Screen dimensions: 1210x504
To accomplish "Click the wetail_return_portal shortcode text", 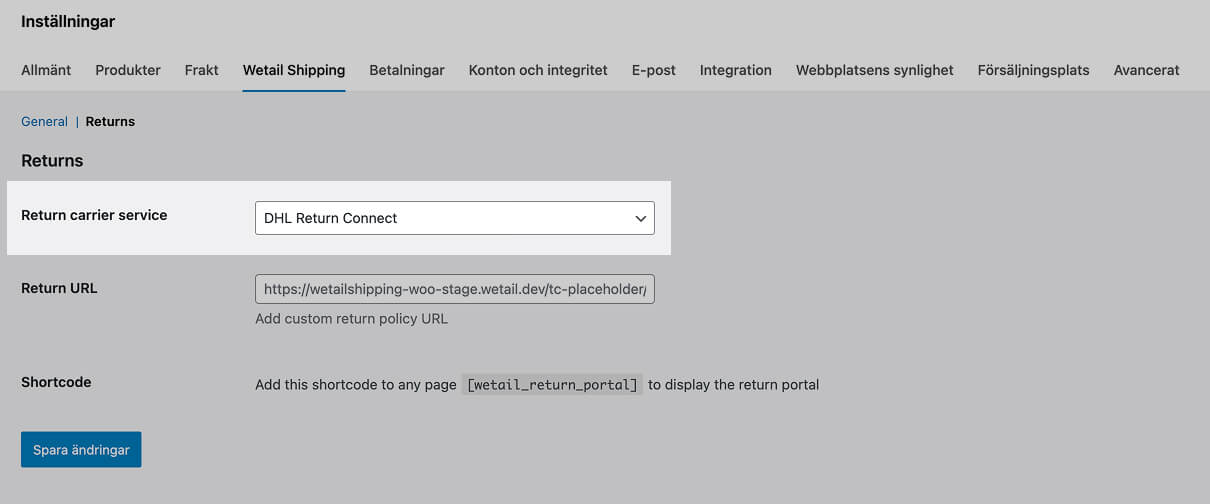I will click(x=552, y=385).
